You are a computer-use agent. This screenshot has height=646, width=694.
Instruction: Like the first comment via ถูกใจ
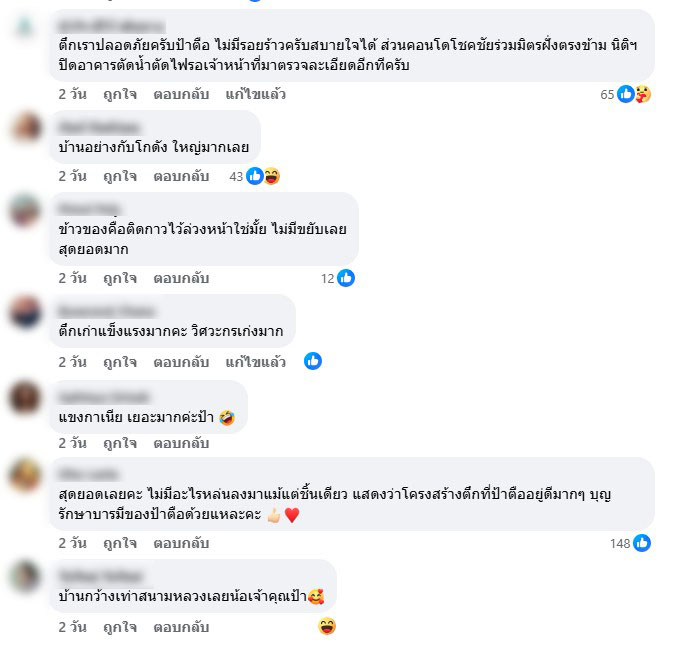coord(120,94)
